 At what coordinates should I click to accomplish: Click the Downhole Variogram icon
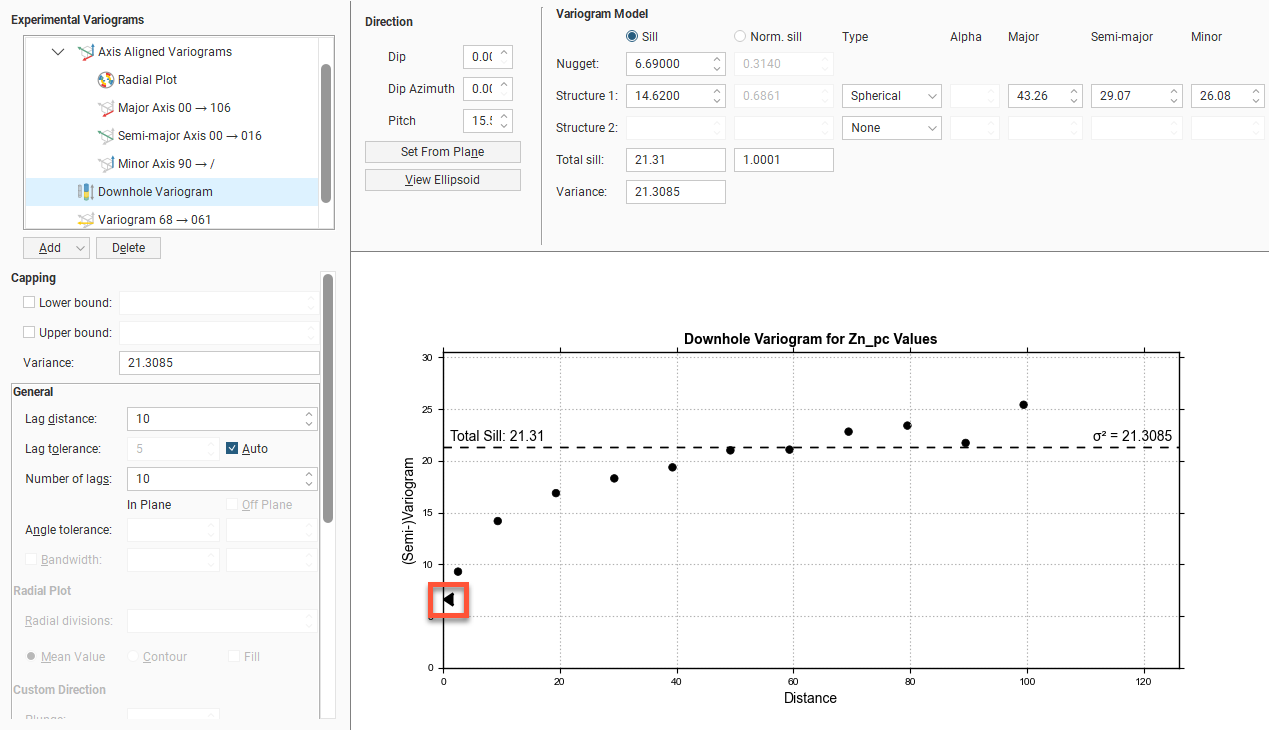point(86,192)
